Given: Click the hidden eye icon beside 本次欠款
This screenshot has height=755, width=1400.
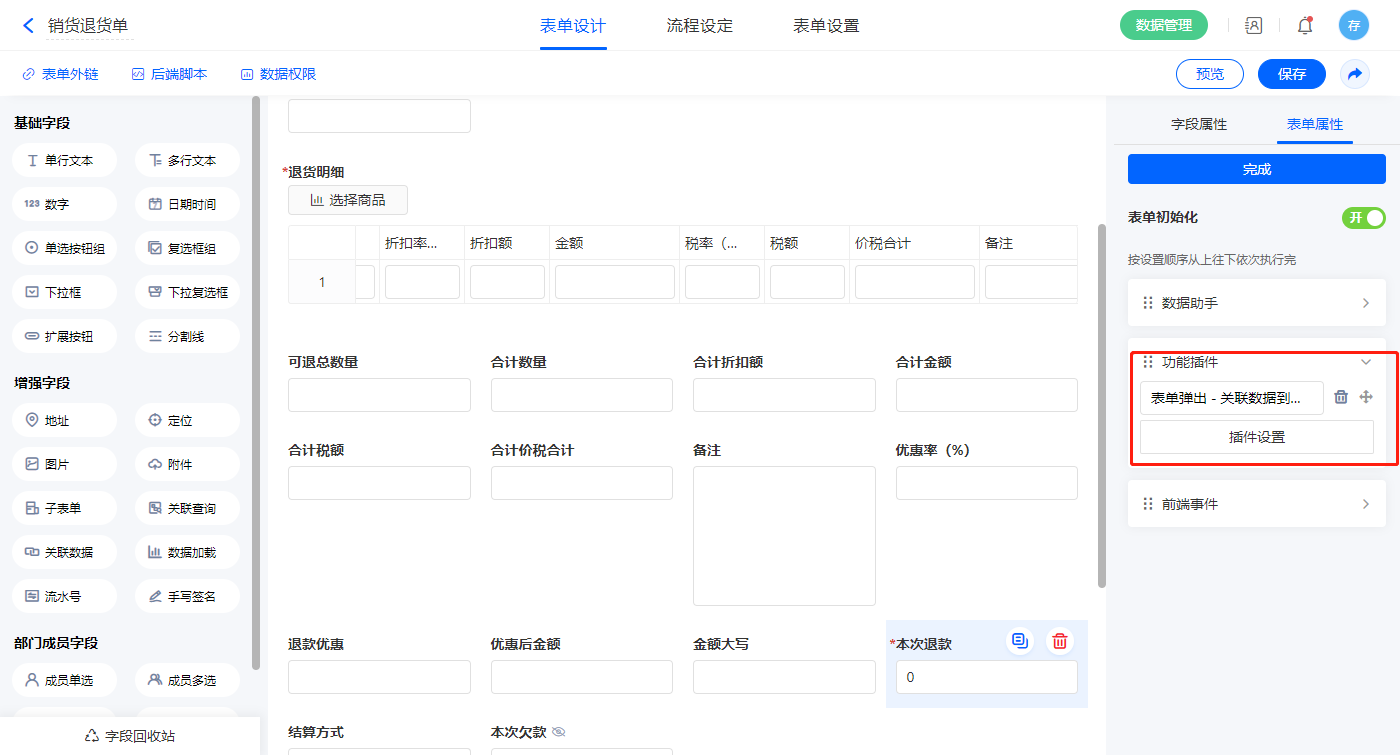Looking at the screenshot, I should [x=559, y=732].
